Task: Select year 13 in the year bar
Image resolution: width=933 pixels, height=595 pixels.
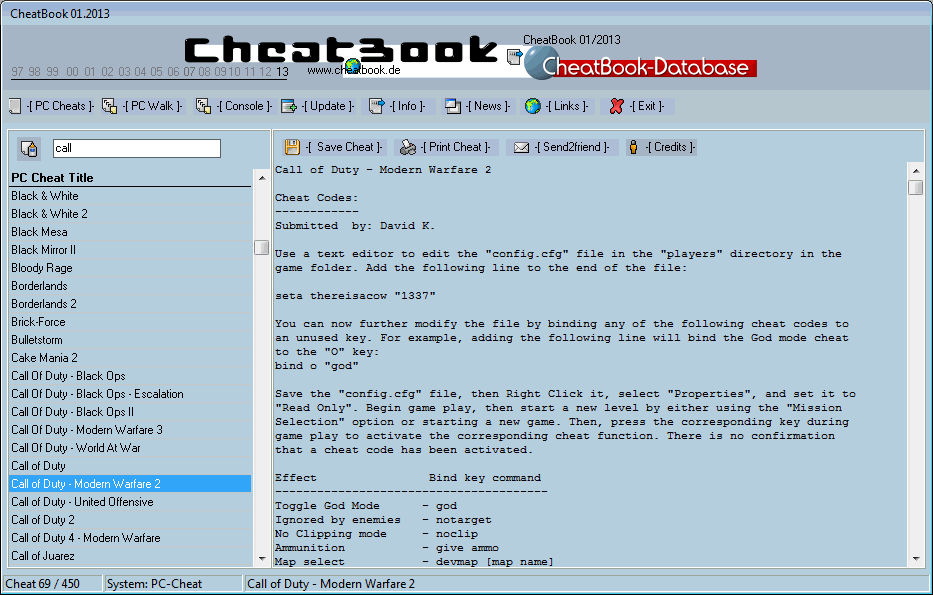Action: 282,72
